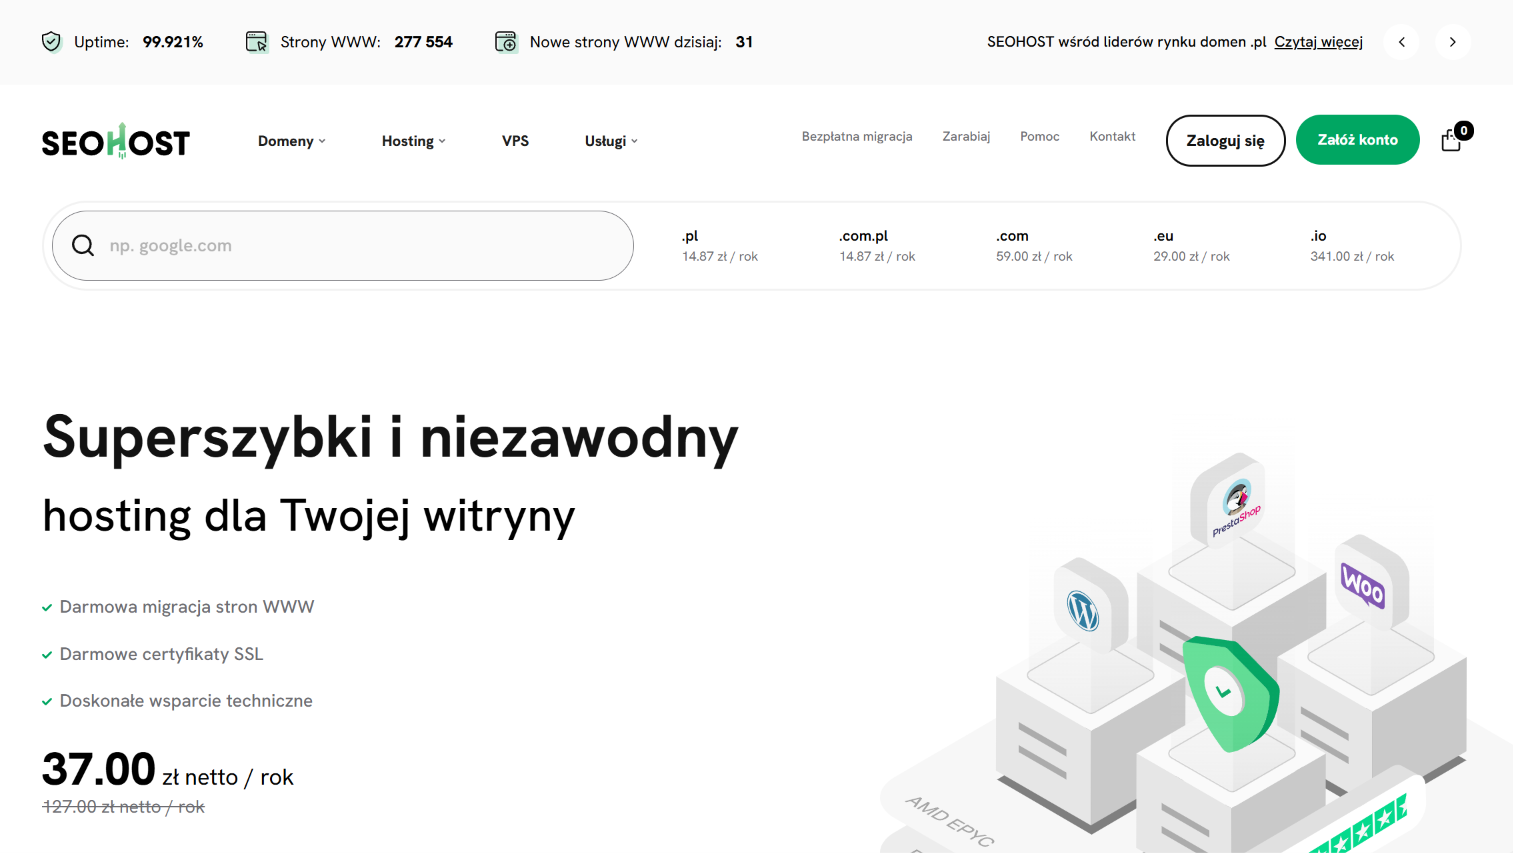Open the VPS menu item
This screenshot has height=853, width=1513.
[515, 141]
